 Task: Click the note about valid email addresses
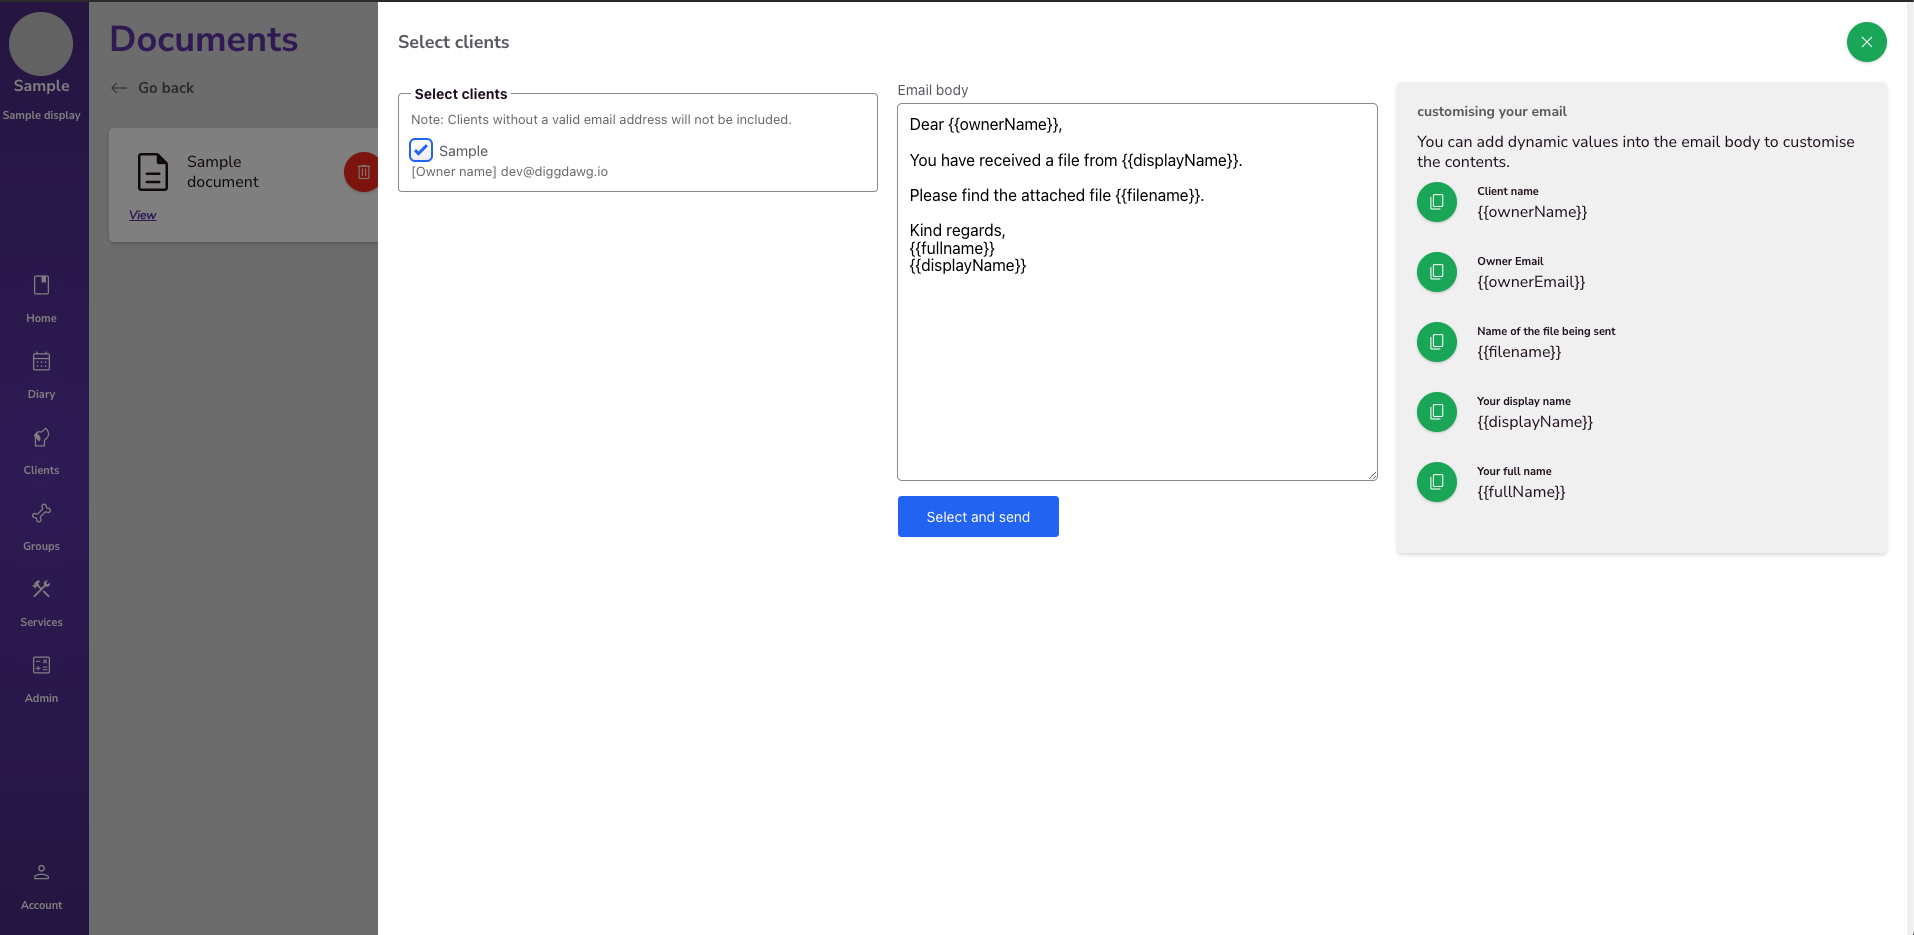[601, 120]
